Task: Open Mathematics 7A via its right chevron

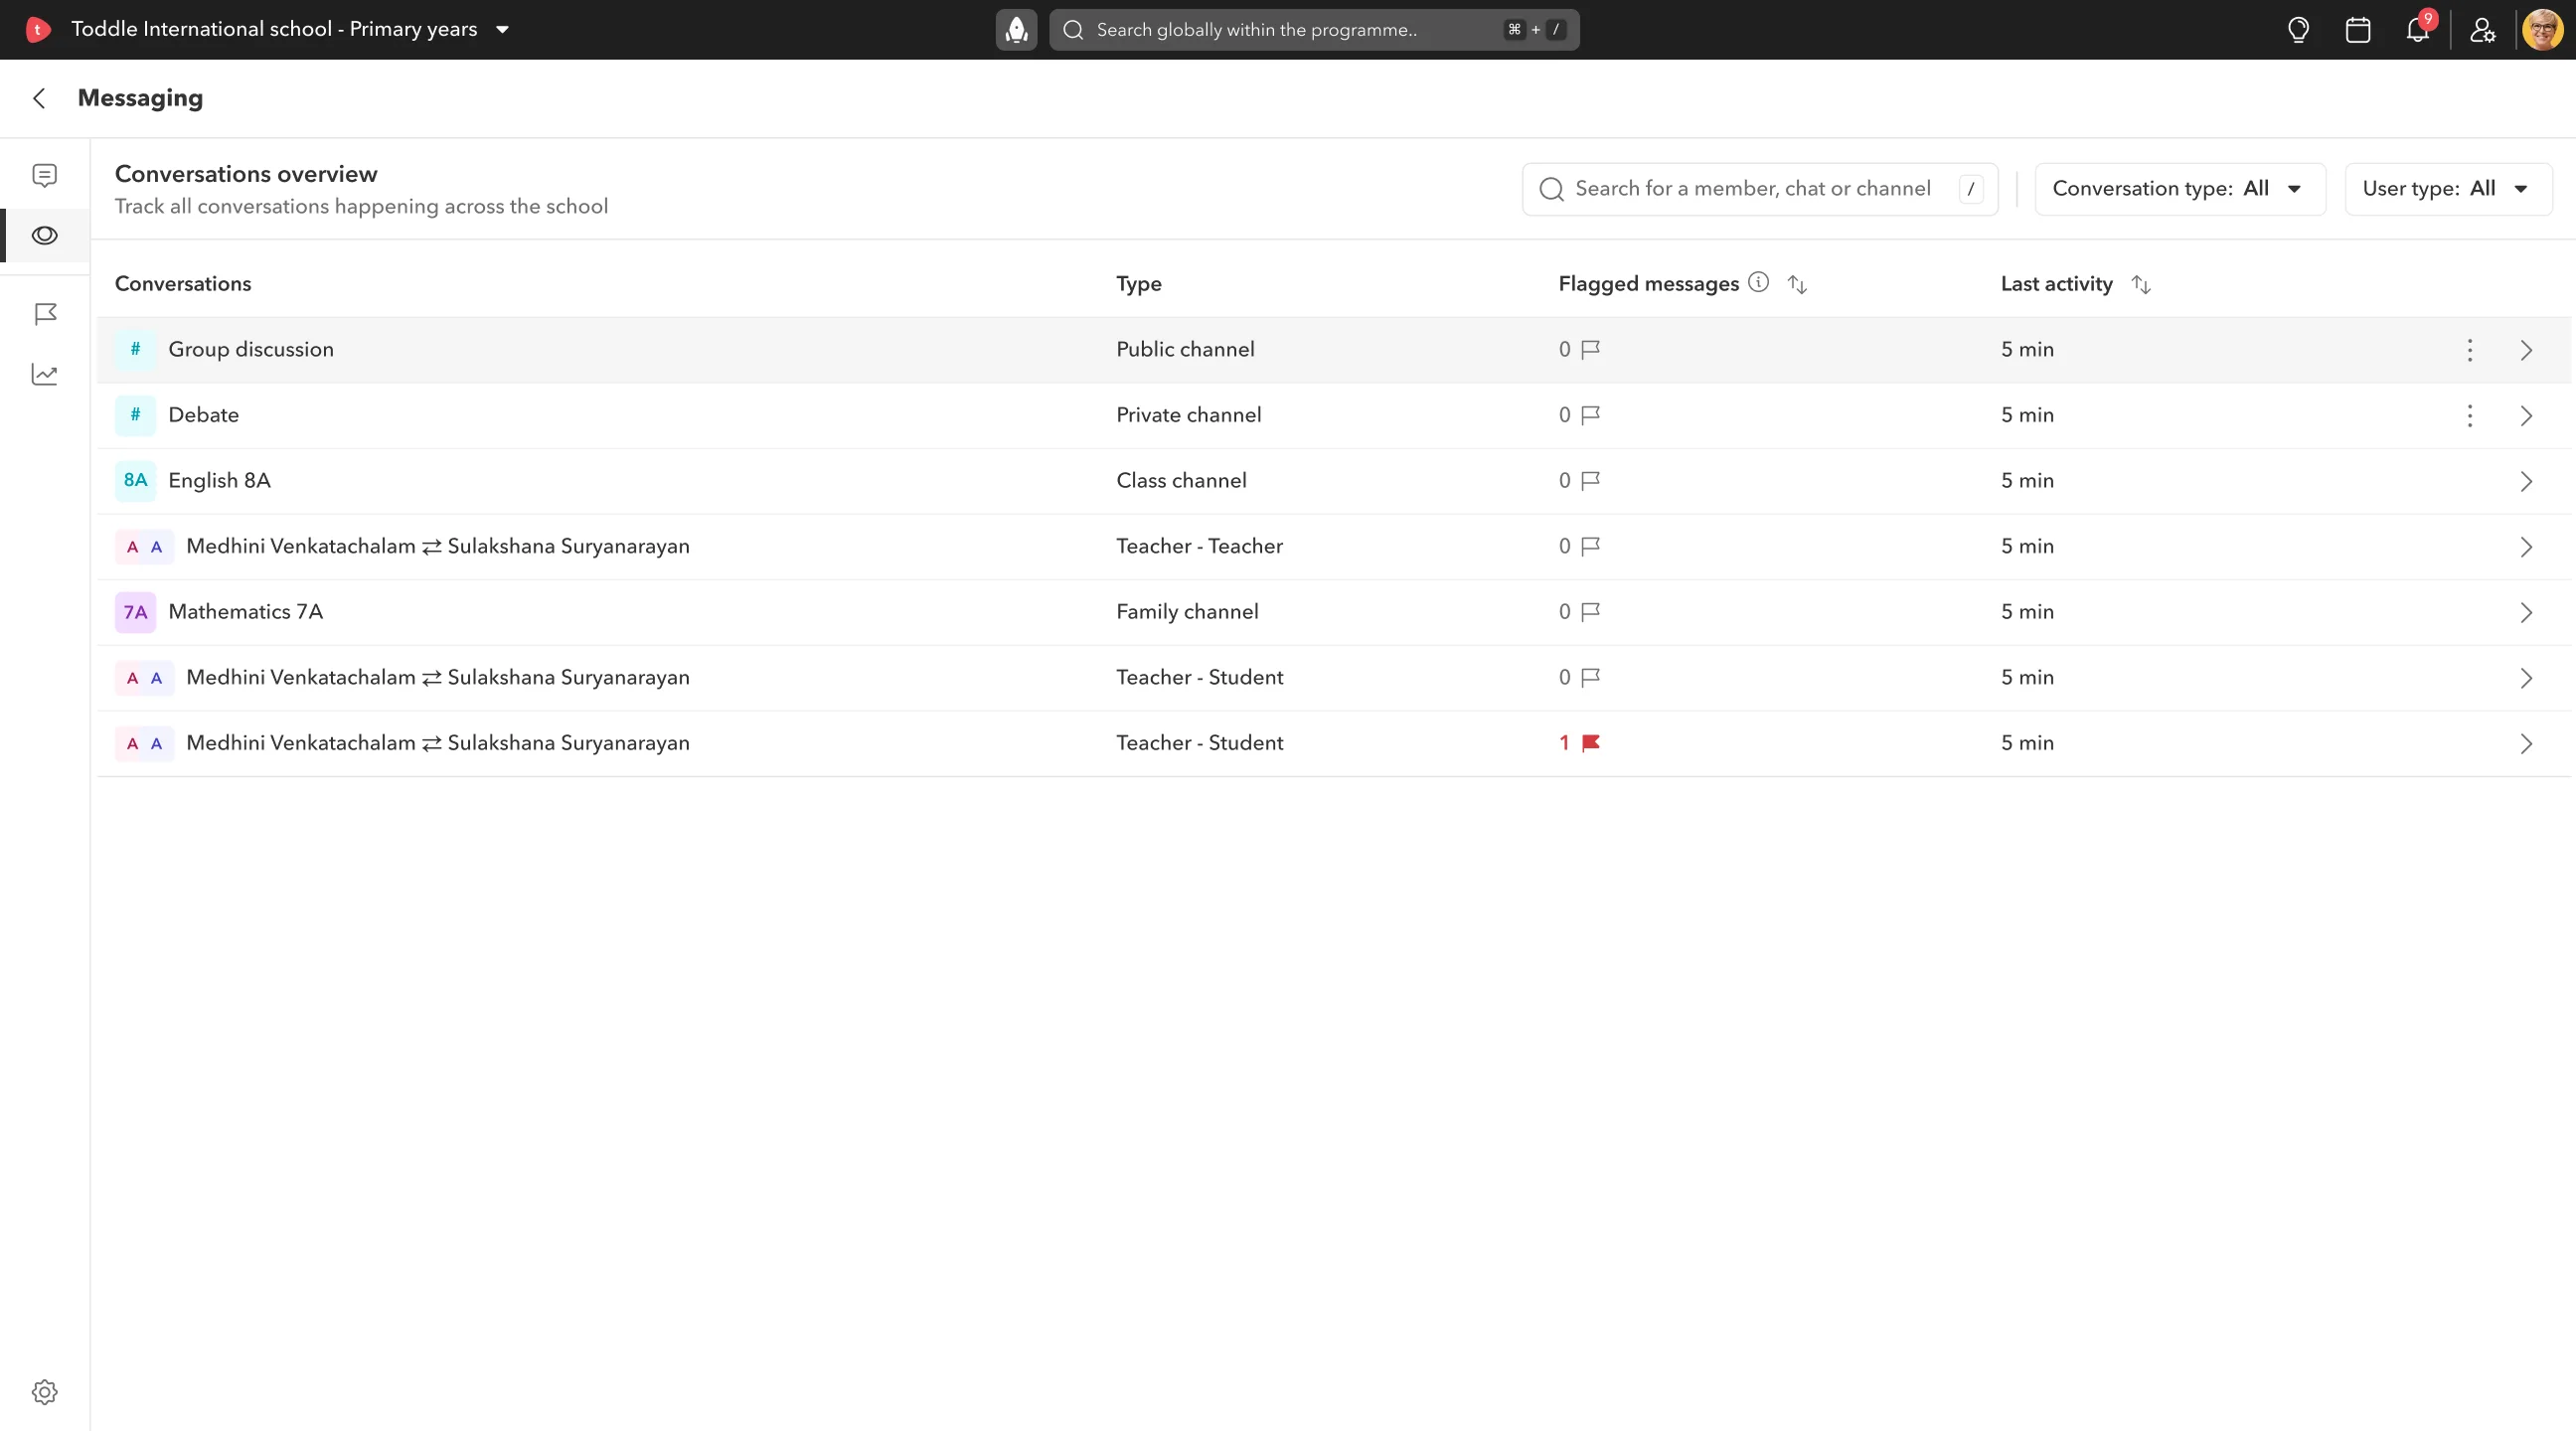Action: click(x=2526, y=612)
